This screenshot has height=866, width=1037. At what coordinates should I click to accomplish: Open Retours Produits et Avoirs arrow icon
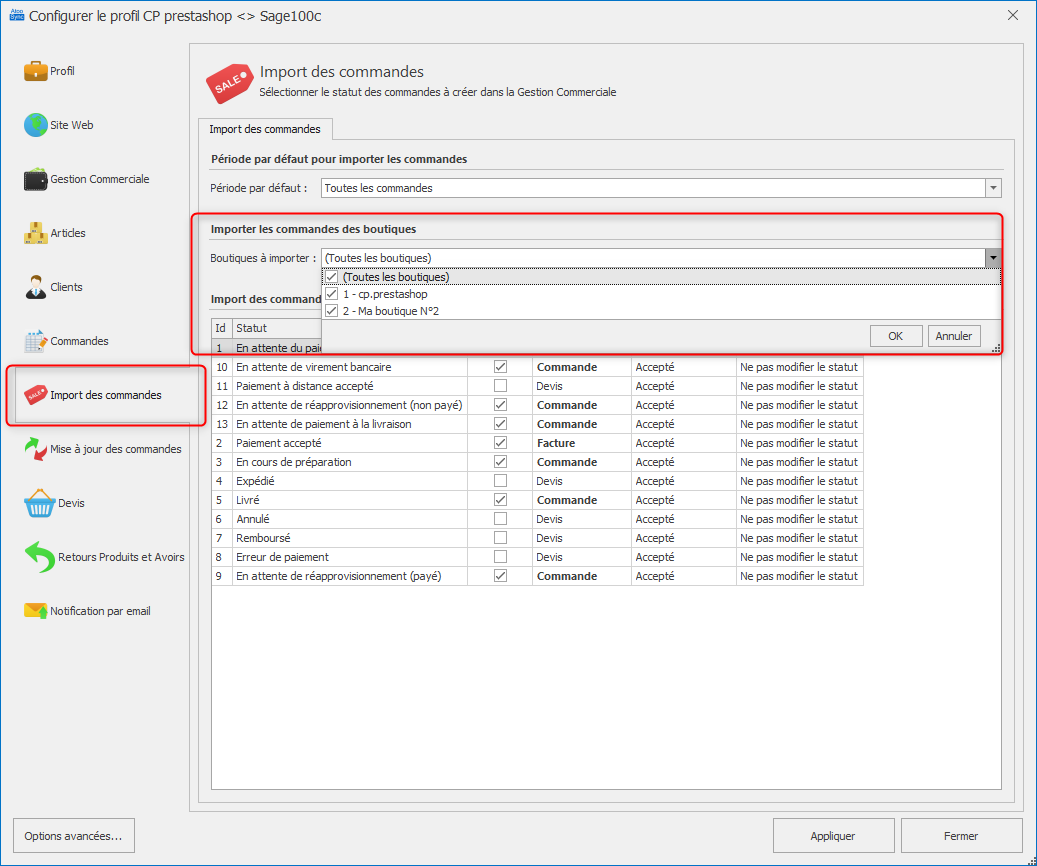[x=39, y=557]
